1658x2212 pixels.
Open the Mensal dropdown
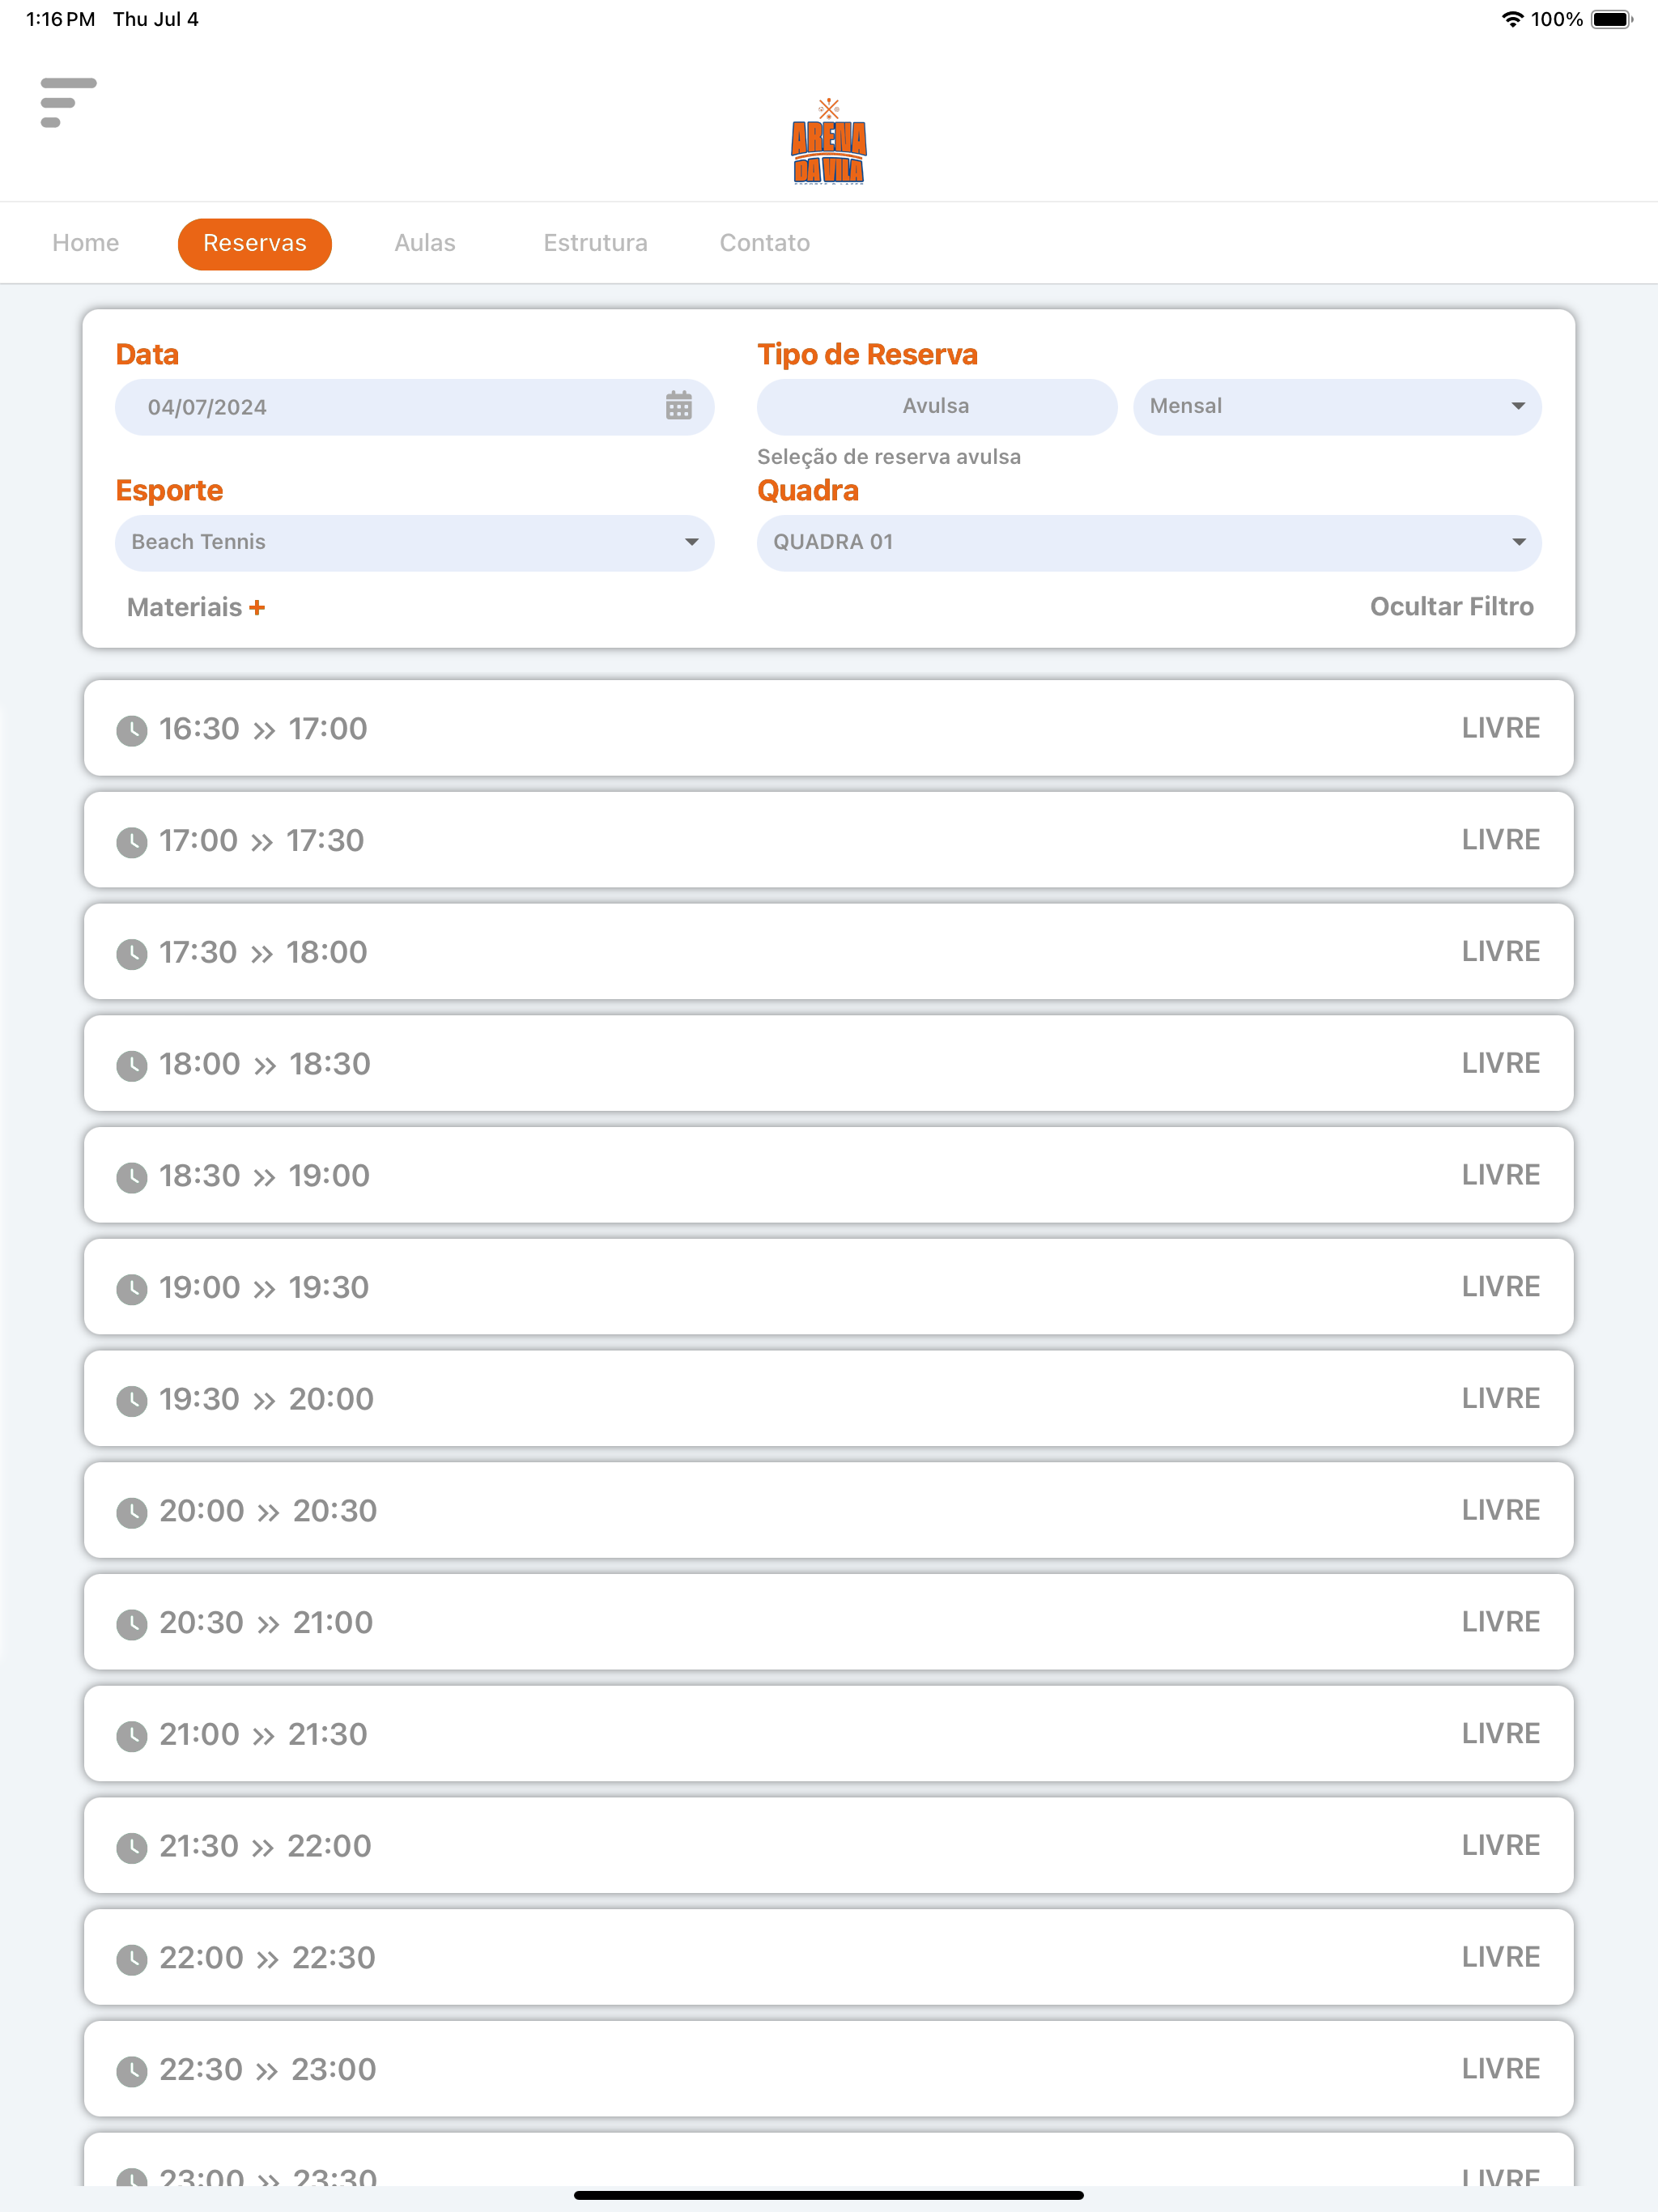pos(1337,406)
